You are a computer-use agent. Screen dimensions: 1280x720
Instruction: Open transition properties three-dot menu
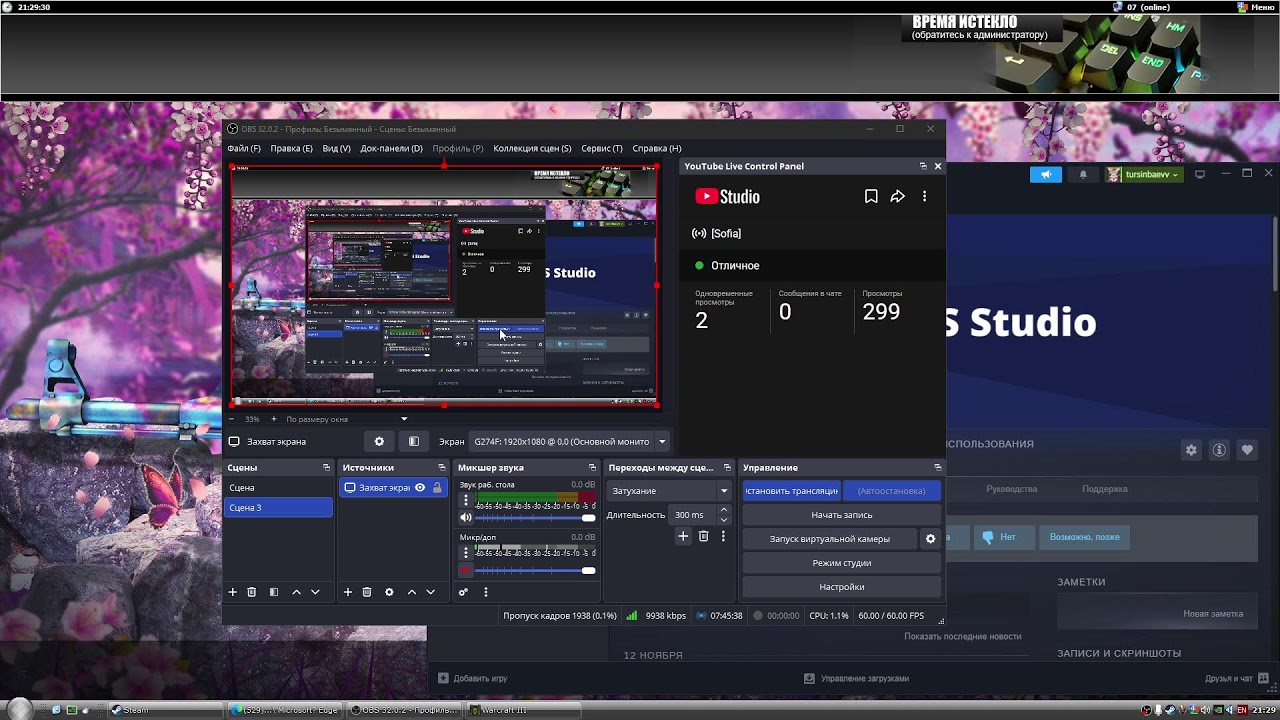[723, 536]
